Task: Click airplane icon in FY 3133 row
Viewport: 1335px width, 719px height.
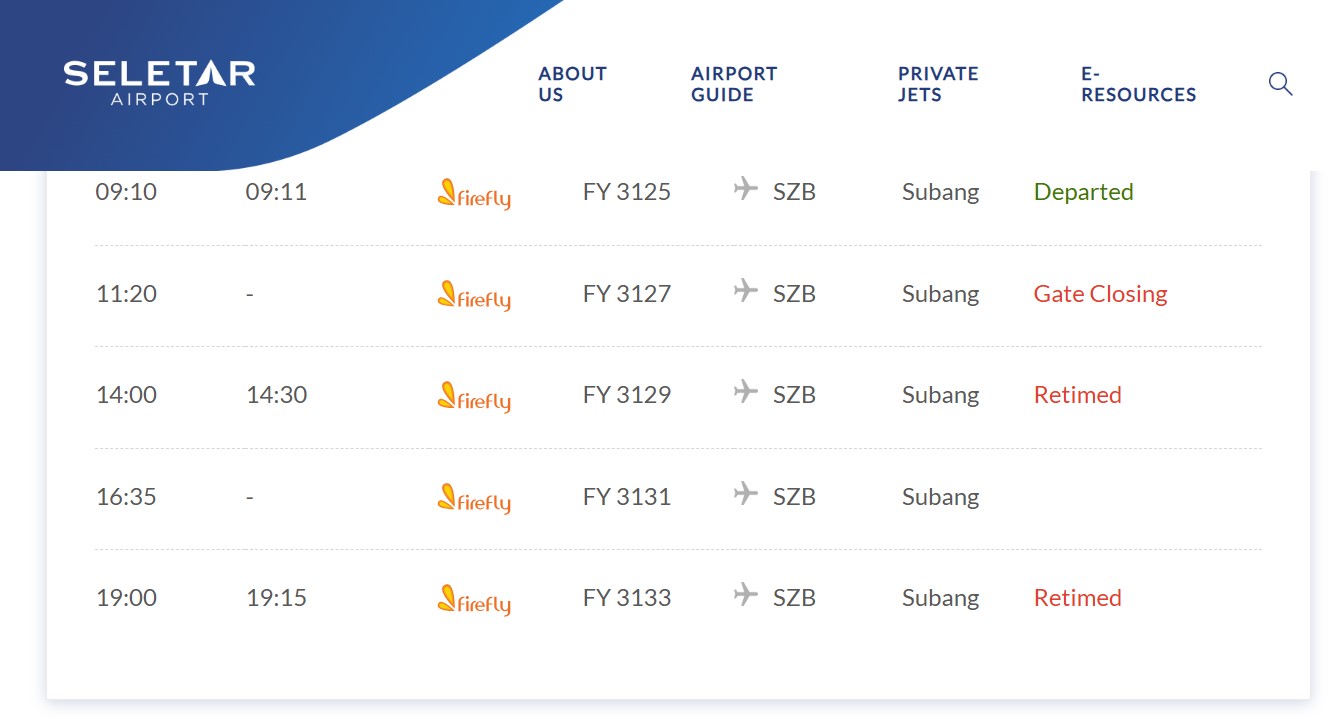Action: 745,594
